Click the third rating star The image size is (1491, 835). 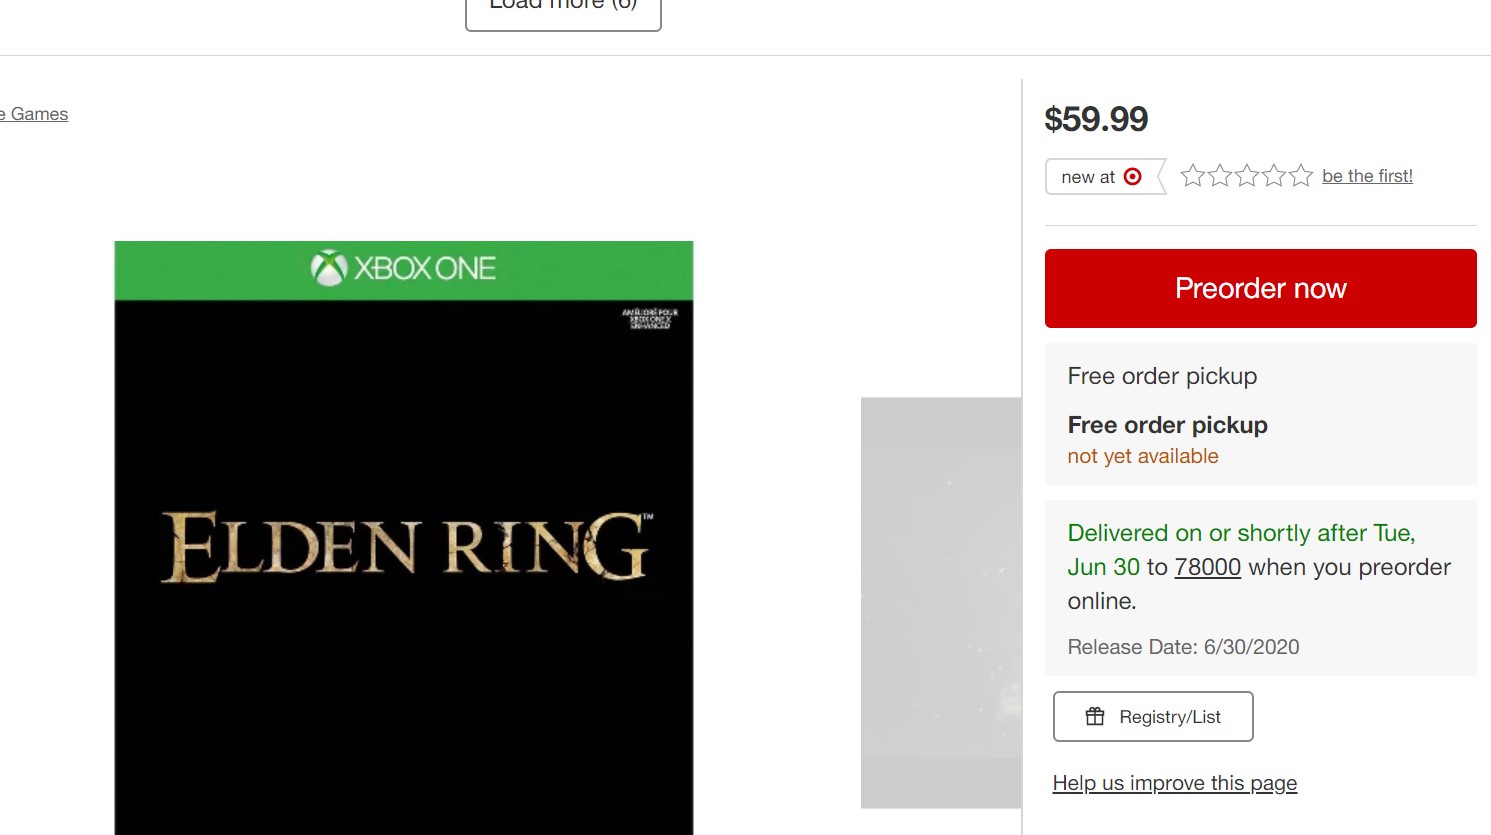tap(1246, 176)
